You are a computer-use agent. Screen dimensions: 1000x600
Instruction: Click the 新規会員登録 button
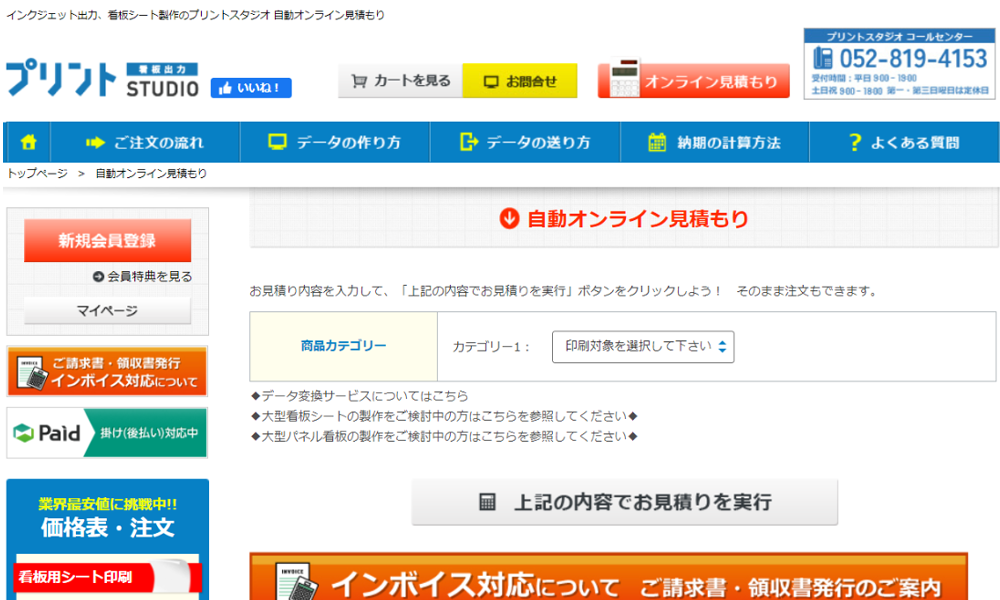click(108, 240)
